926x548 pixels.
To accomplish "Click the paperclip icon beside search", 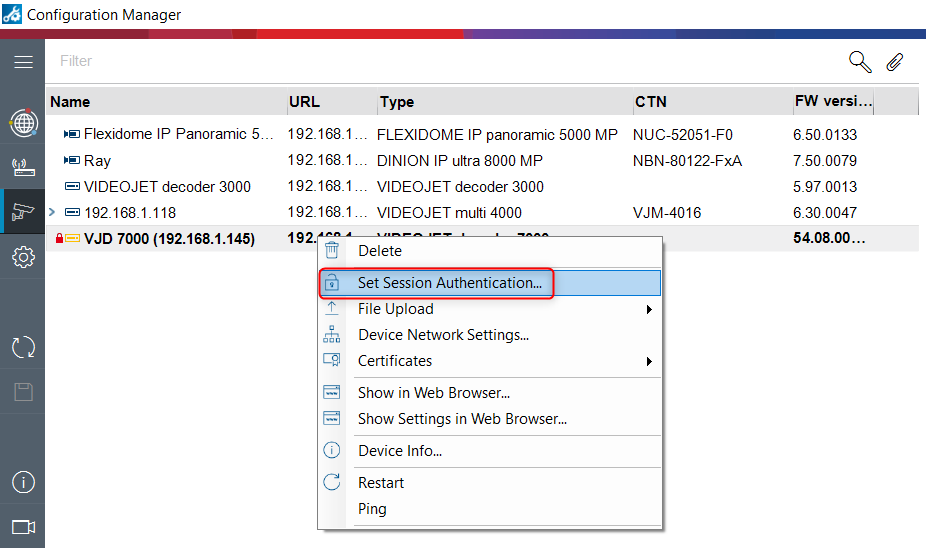I will 894,62.
